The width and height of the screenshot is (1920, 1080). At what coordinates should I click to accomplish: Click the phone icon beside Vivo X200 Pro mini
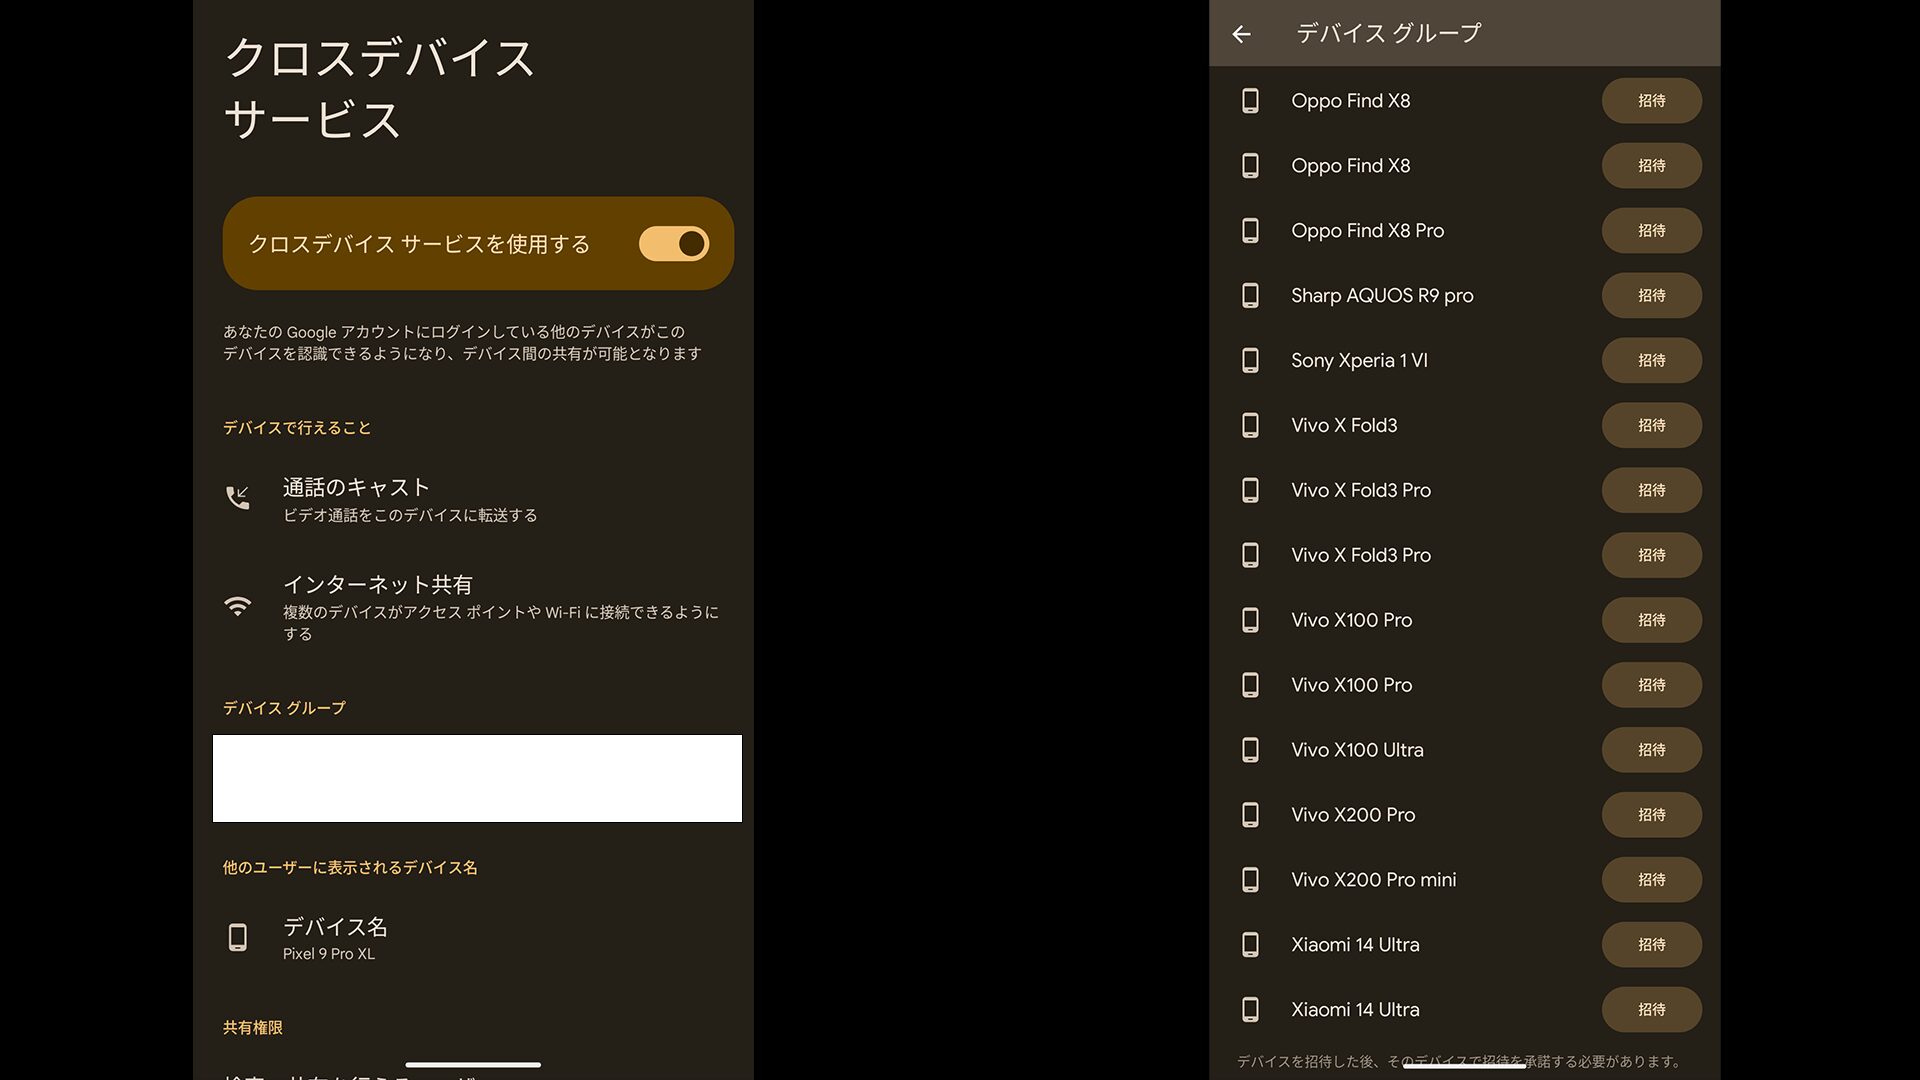1250,880
